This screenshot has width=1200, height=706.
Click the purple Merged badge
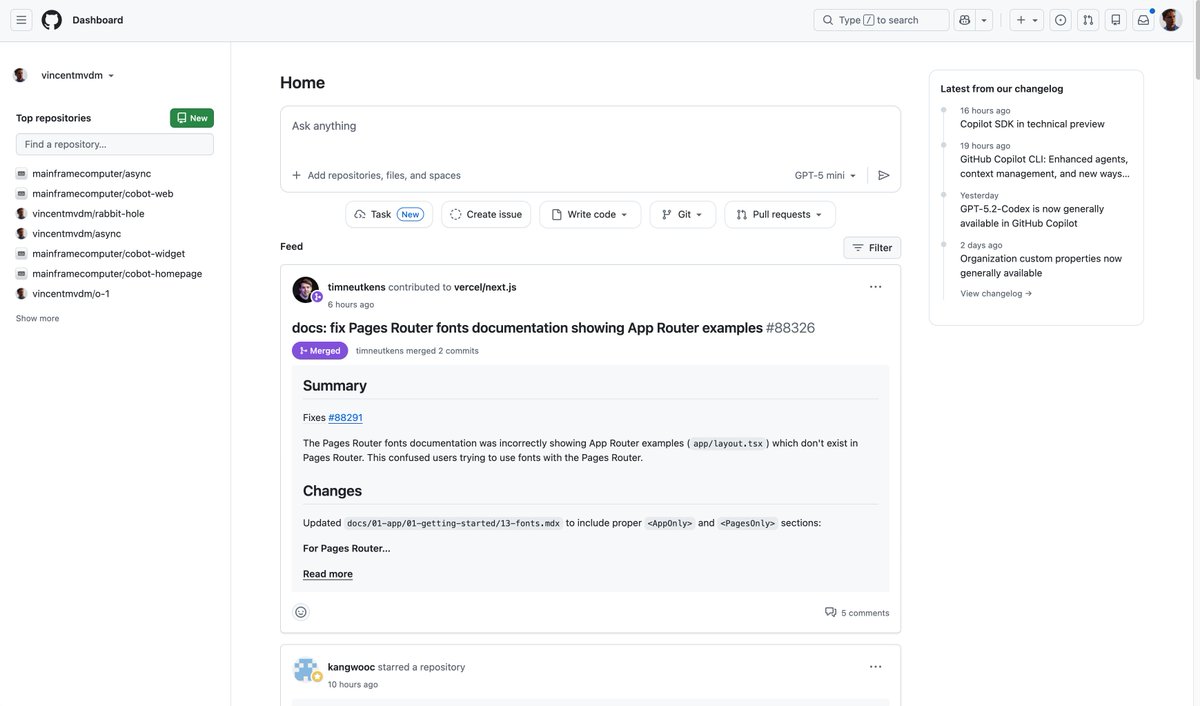320,351
